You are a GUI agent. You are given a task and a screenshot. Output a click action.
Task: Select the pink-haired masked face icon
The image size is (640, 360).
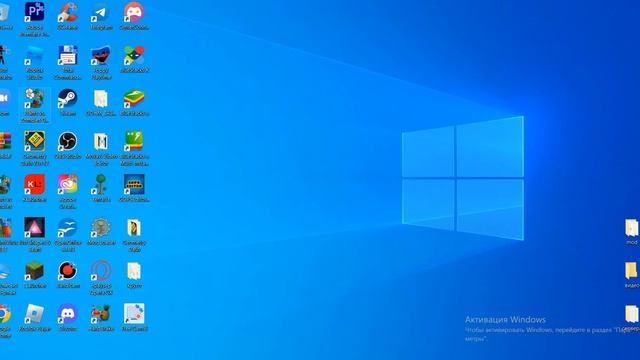[x=134, y=12]
